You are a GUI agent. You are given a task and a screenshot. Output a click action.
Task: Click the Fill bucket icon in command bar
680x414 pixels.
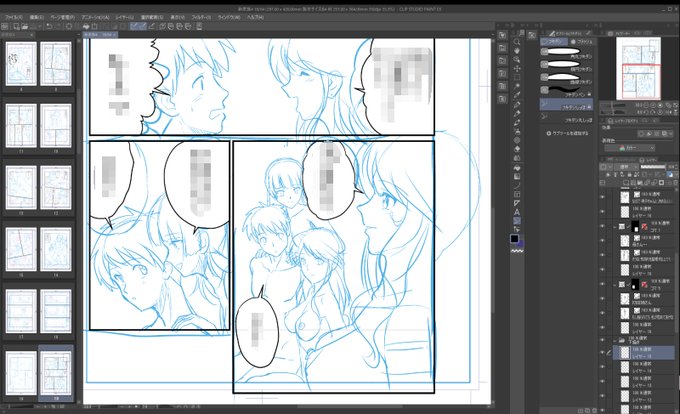click(x=86, y=26)
